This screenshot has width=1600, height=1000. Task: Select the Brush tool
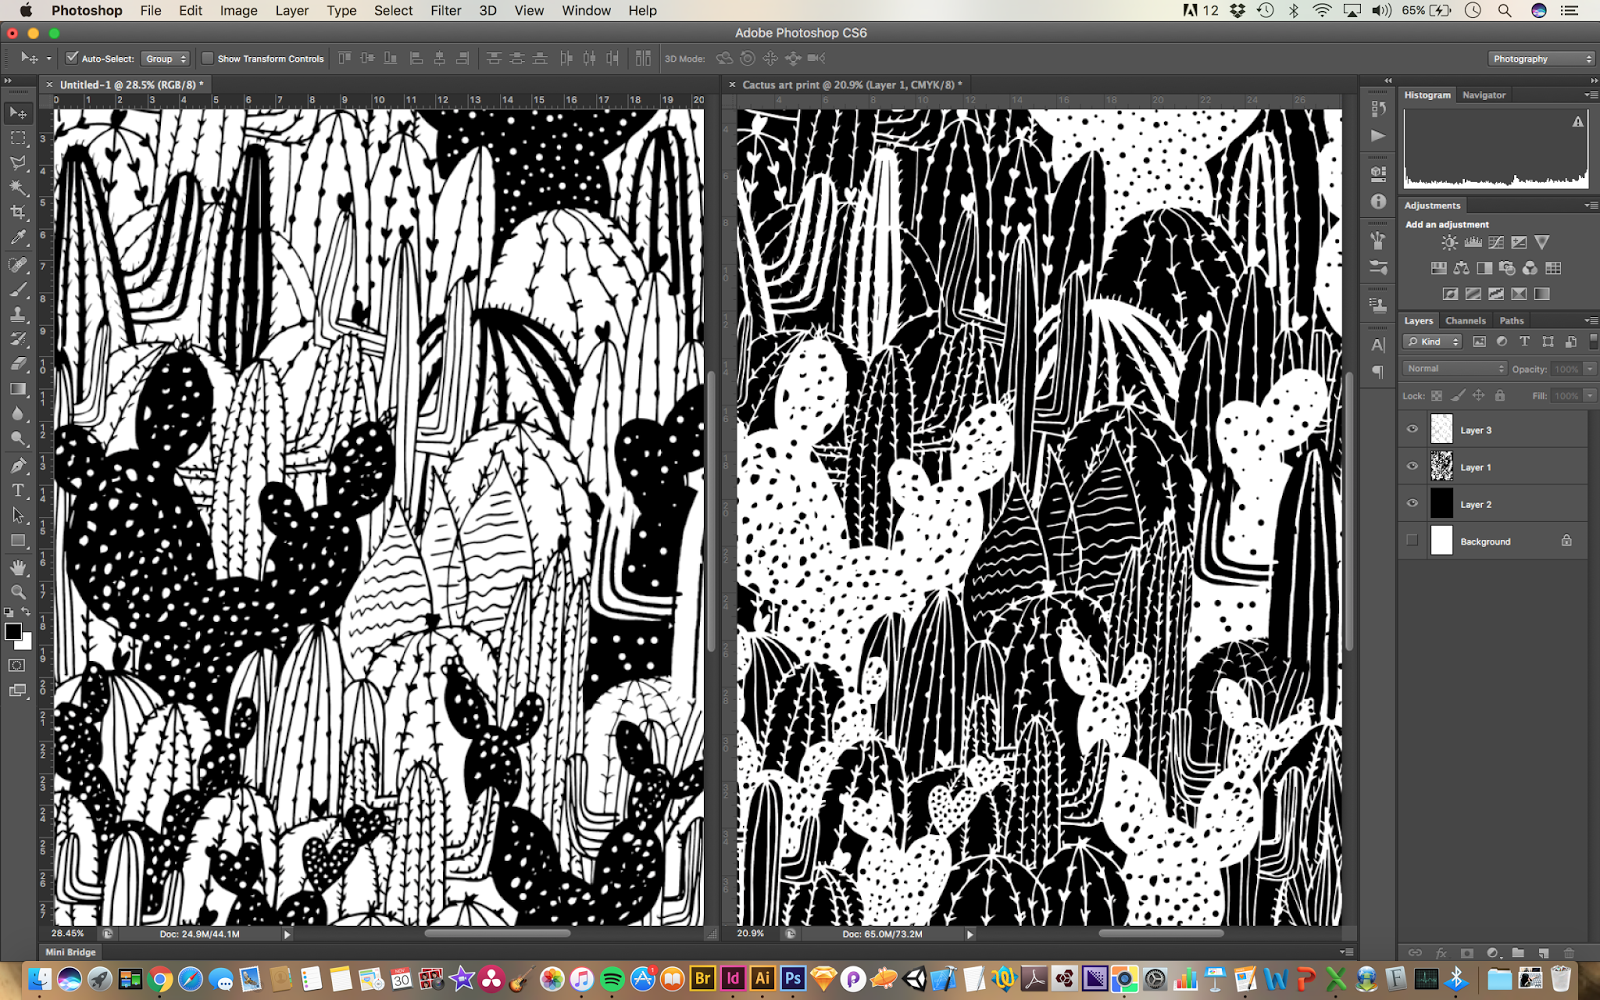[18, 290]
